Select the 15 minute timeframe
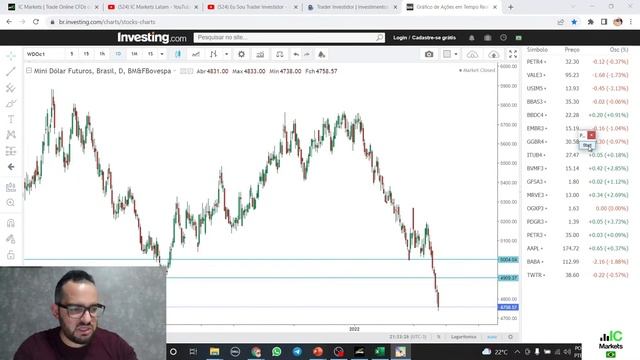 point(86,54)
